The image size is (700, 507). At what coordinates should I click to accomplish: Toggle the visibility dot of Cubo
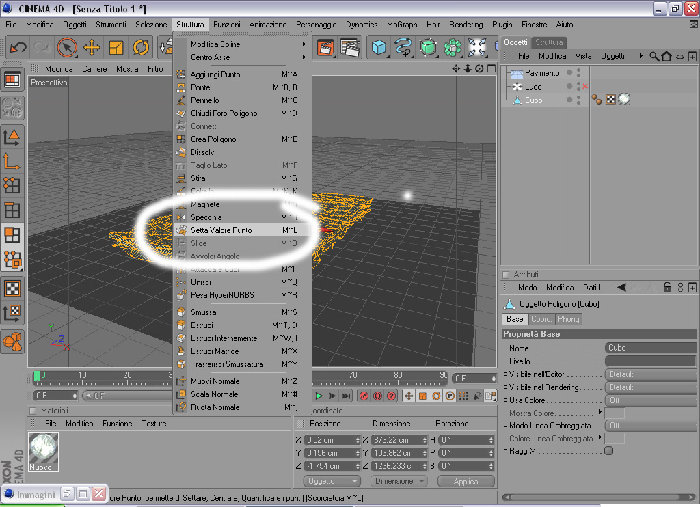tap(569, 100)
